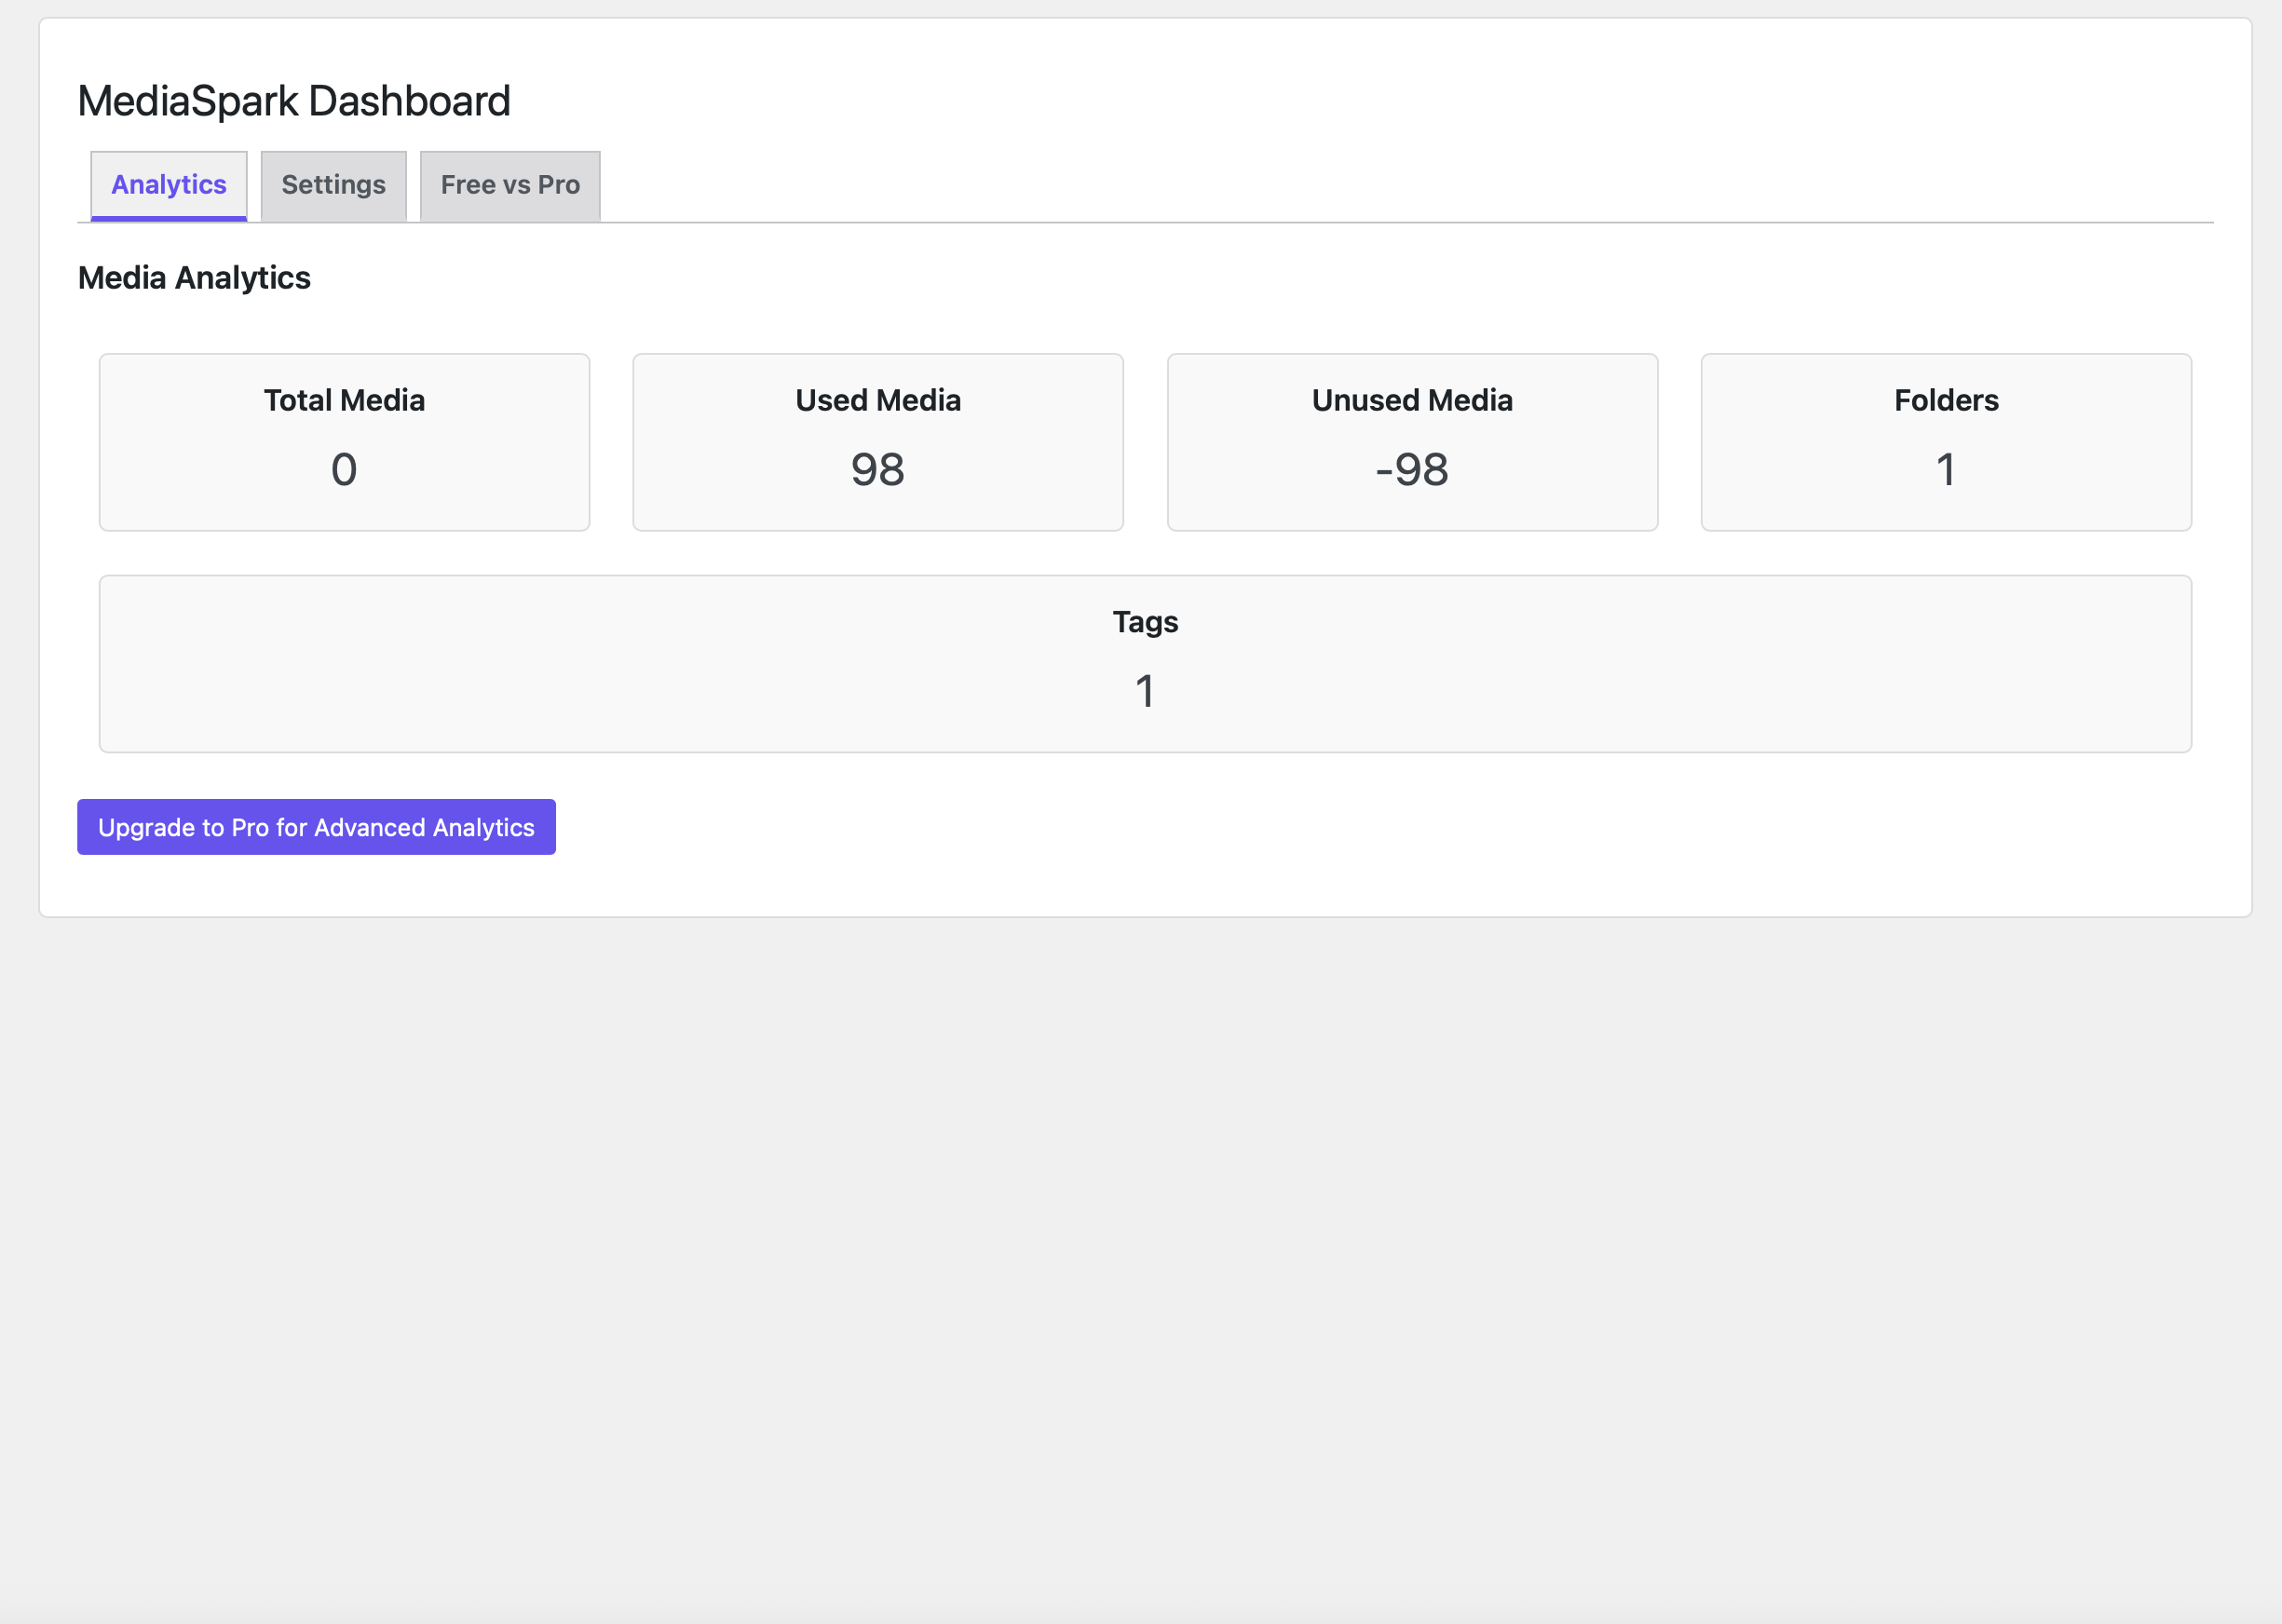Click the MediaSpark Dashboard heading
The width and height of the screenshot is (2282, 1624).
(294, 100)
